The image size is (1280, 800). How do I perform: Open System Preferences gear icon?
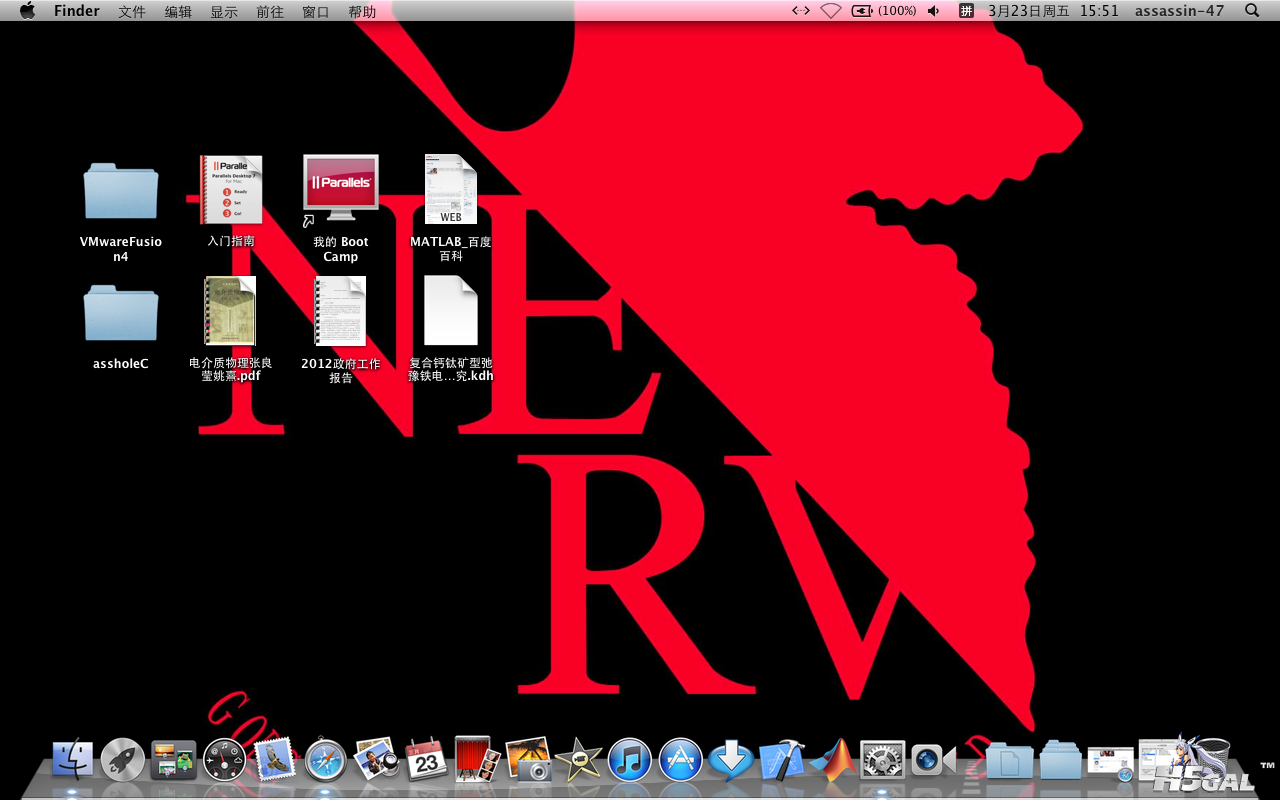pyautogui.click(x=883, y=760)
